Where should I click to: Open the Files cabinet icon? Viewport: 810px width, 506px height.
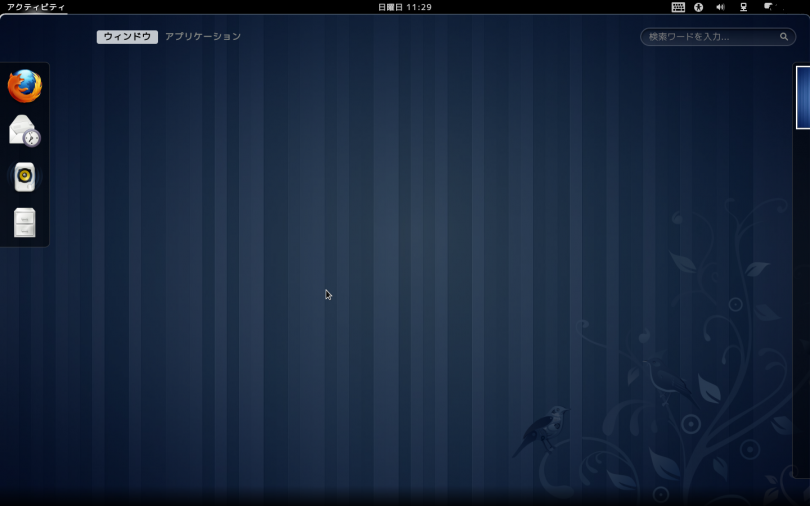click(25, 222)
